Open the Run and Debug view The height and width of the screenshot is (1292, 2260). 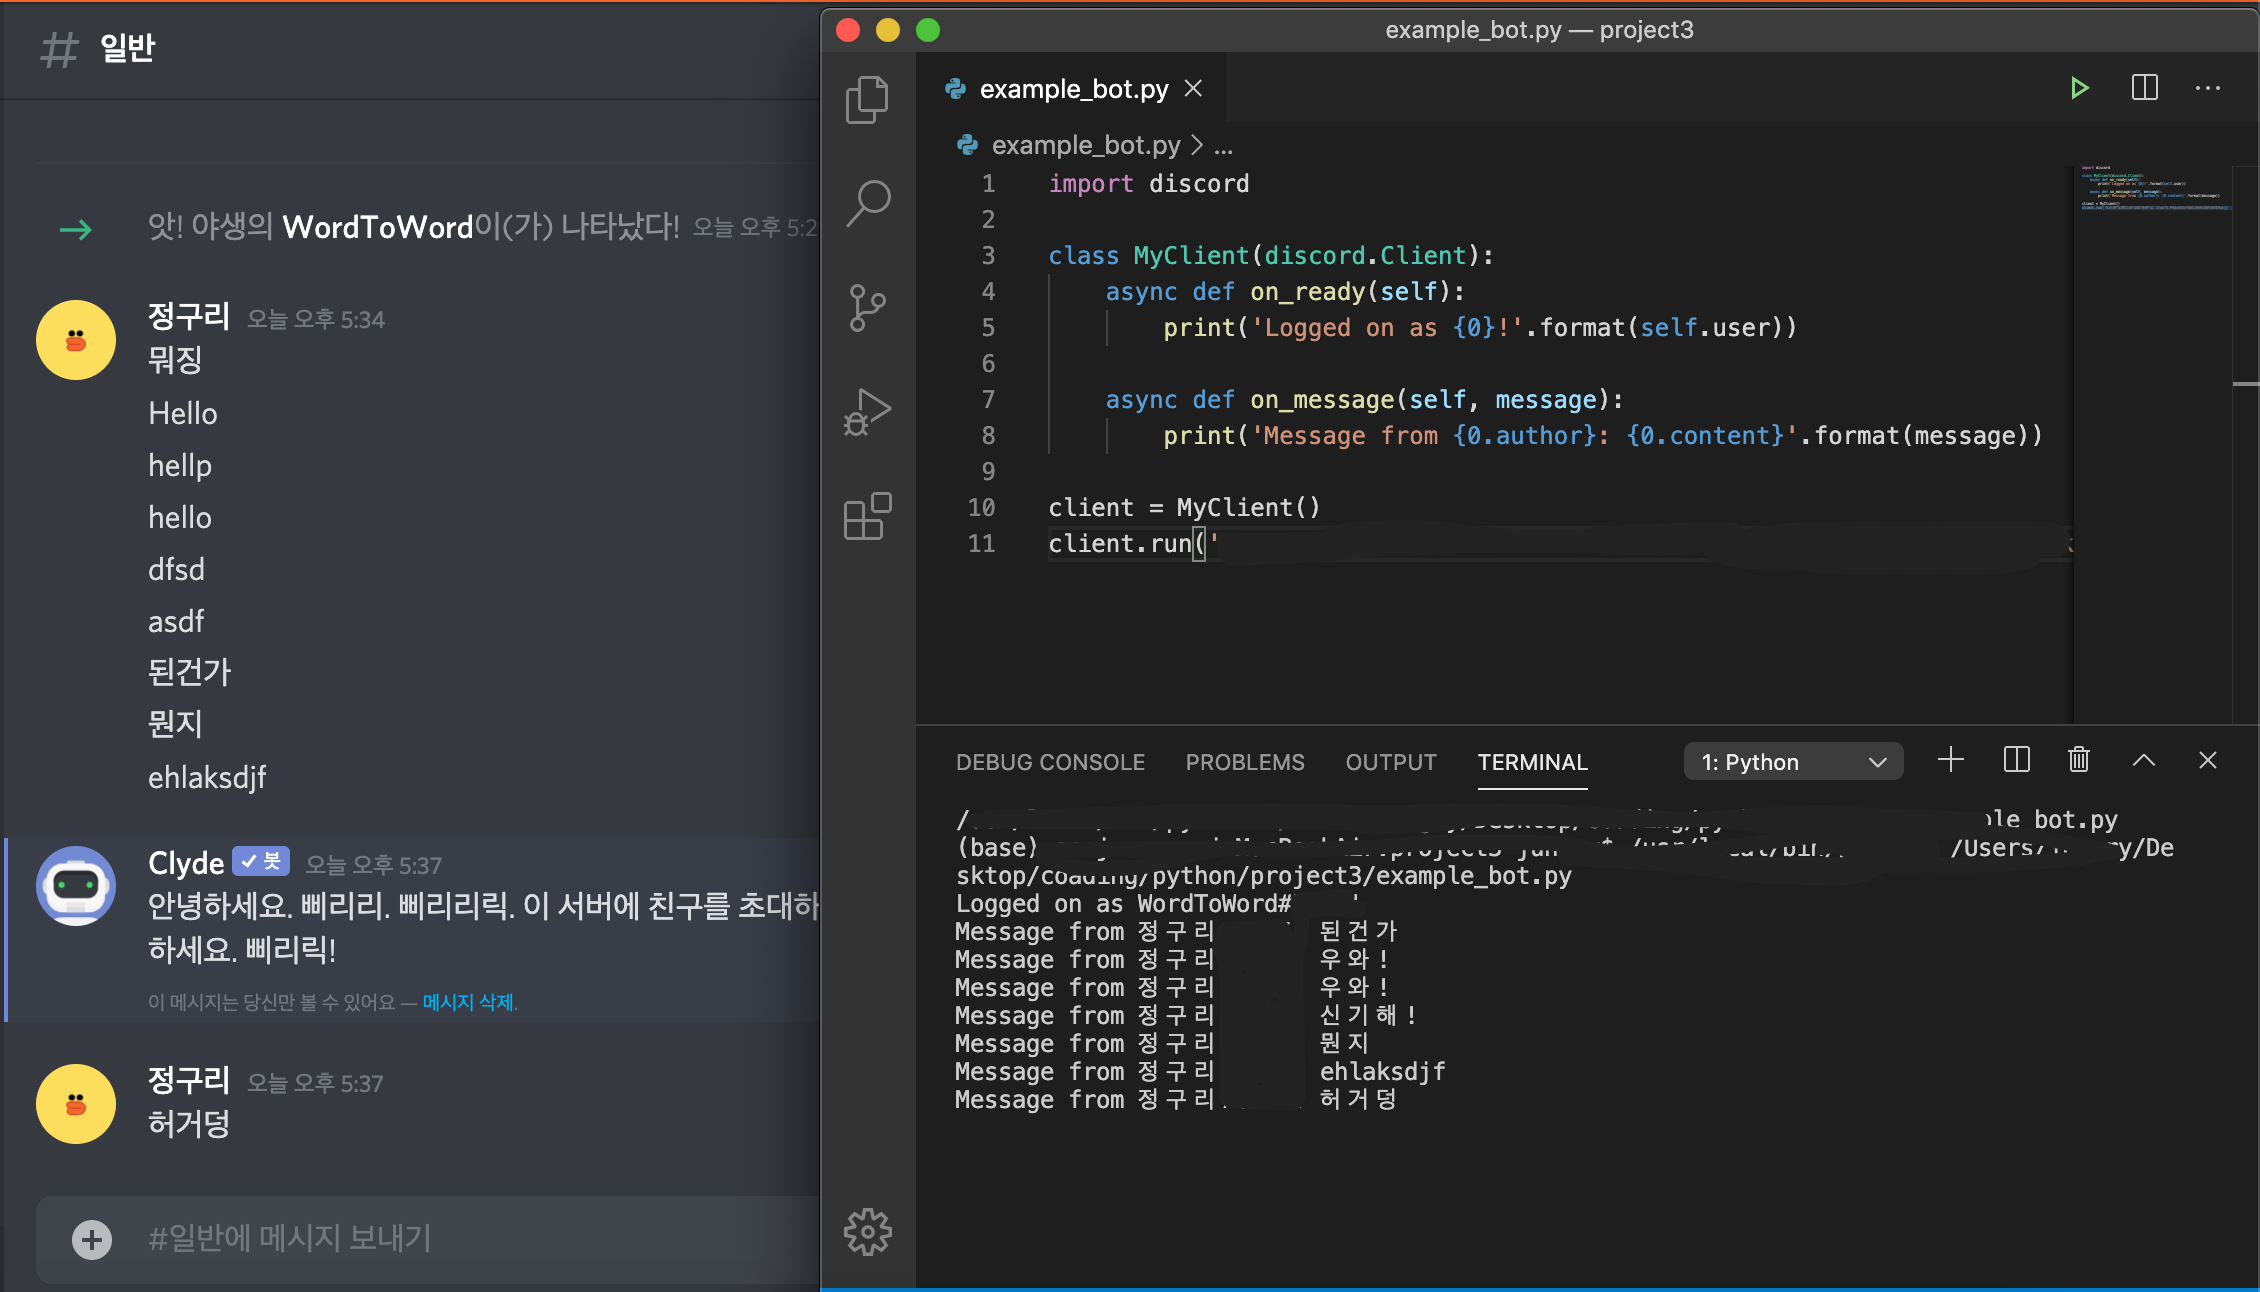(866, 411)
